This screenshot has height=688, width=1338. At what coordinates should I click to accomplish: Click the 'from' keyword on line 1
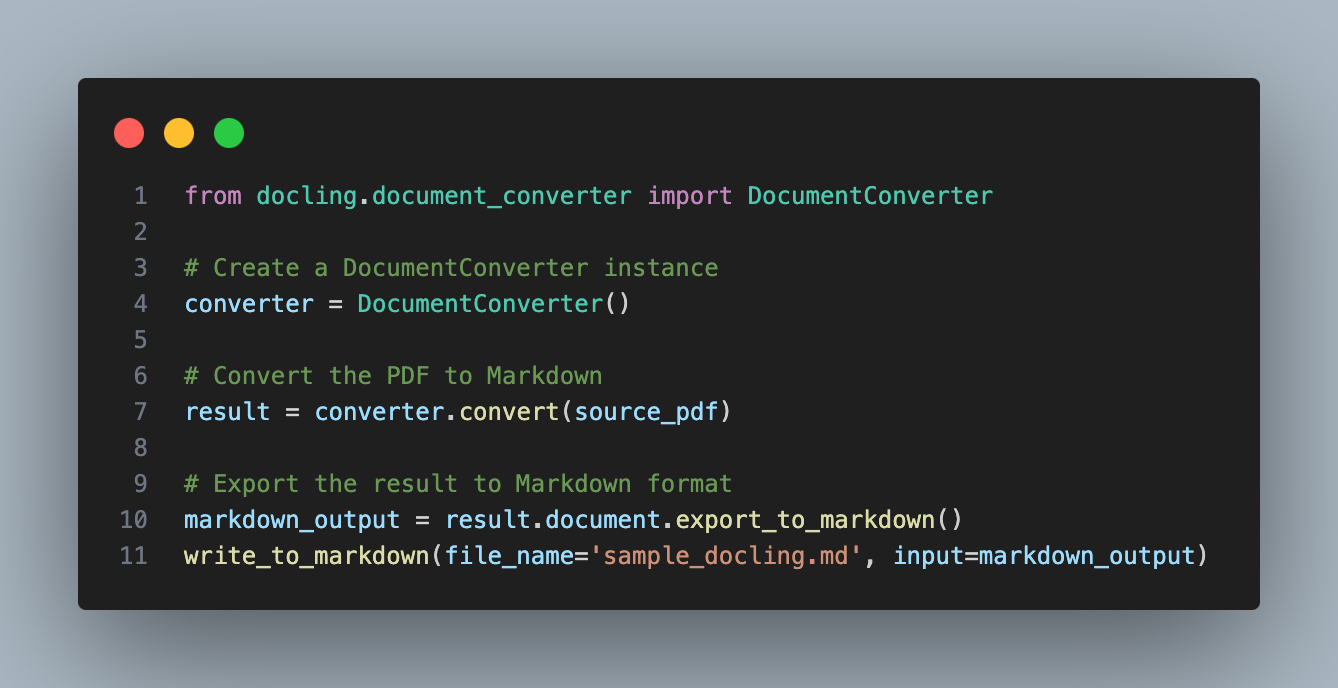213,196
